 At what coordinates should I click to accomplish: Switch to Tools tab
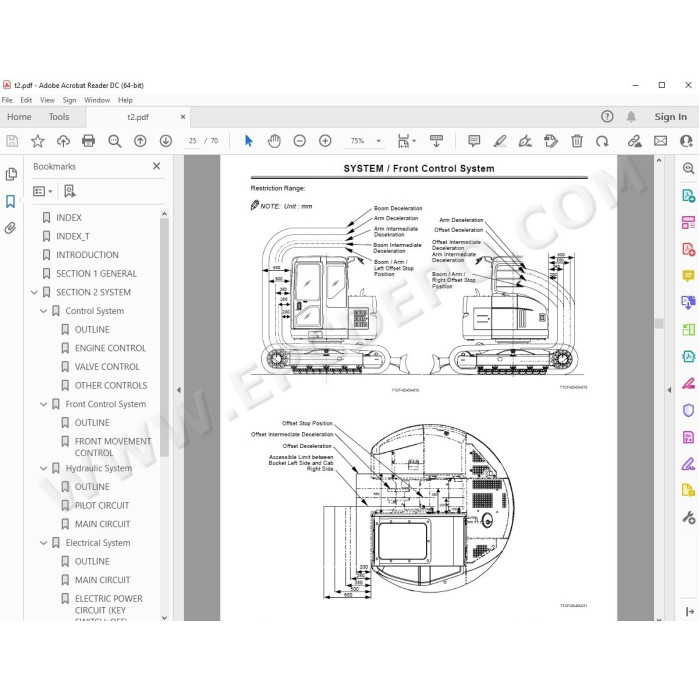58,117
